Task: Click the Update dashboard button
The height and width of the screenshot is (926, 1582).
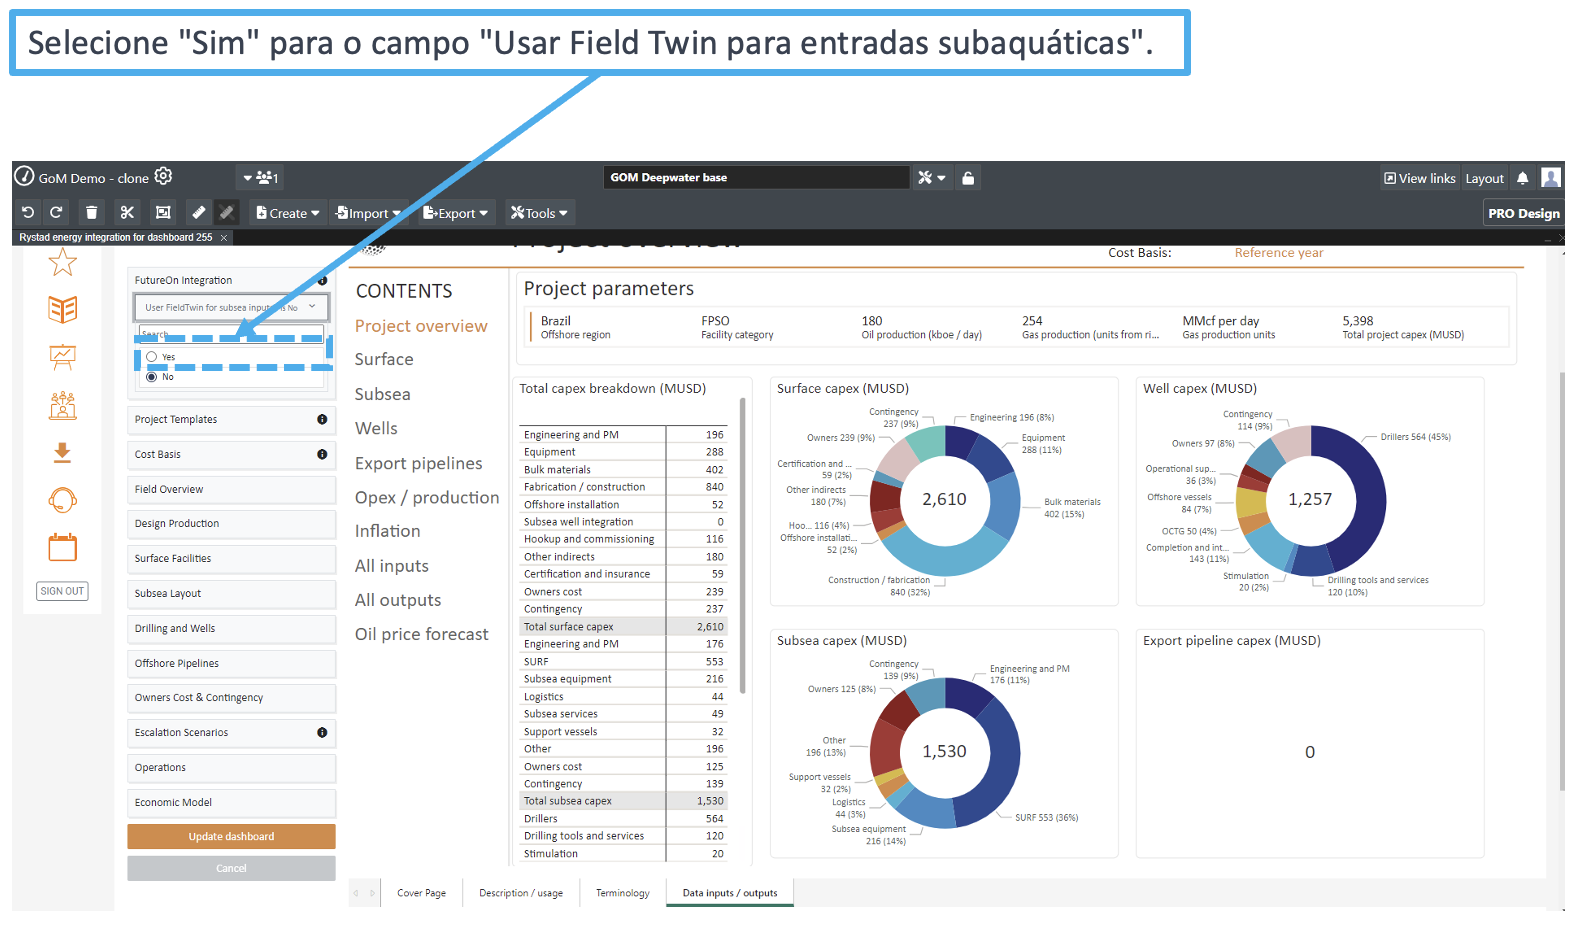Action: (231, 837)
